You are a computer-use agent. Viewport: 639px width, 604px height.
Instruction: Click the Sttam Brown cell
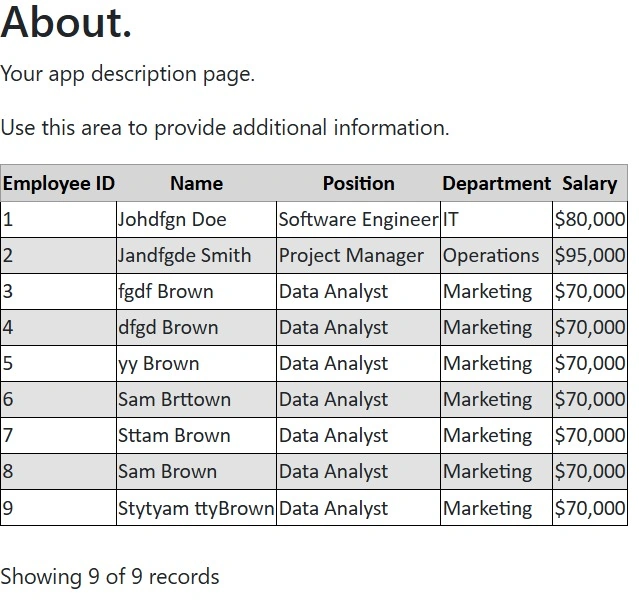[196, 435]
